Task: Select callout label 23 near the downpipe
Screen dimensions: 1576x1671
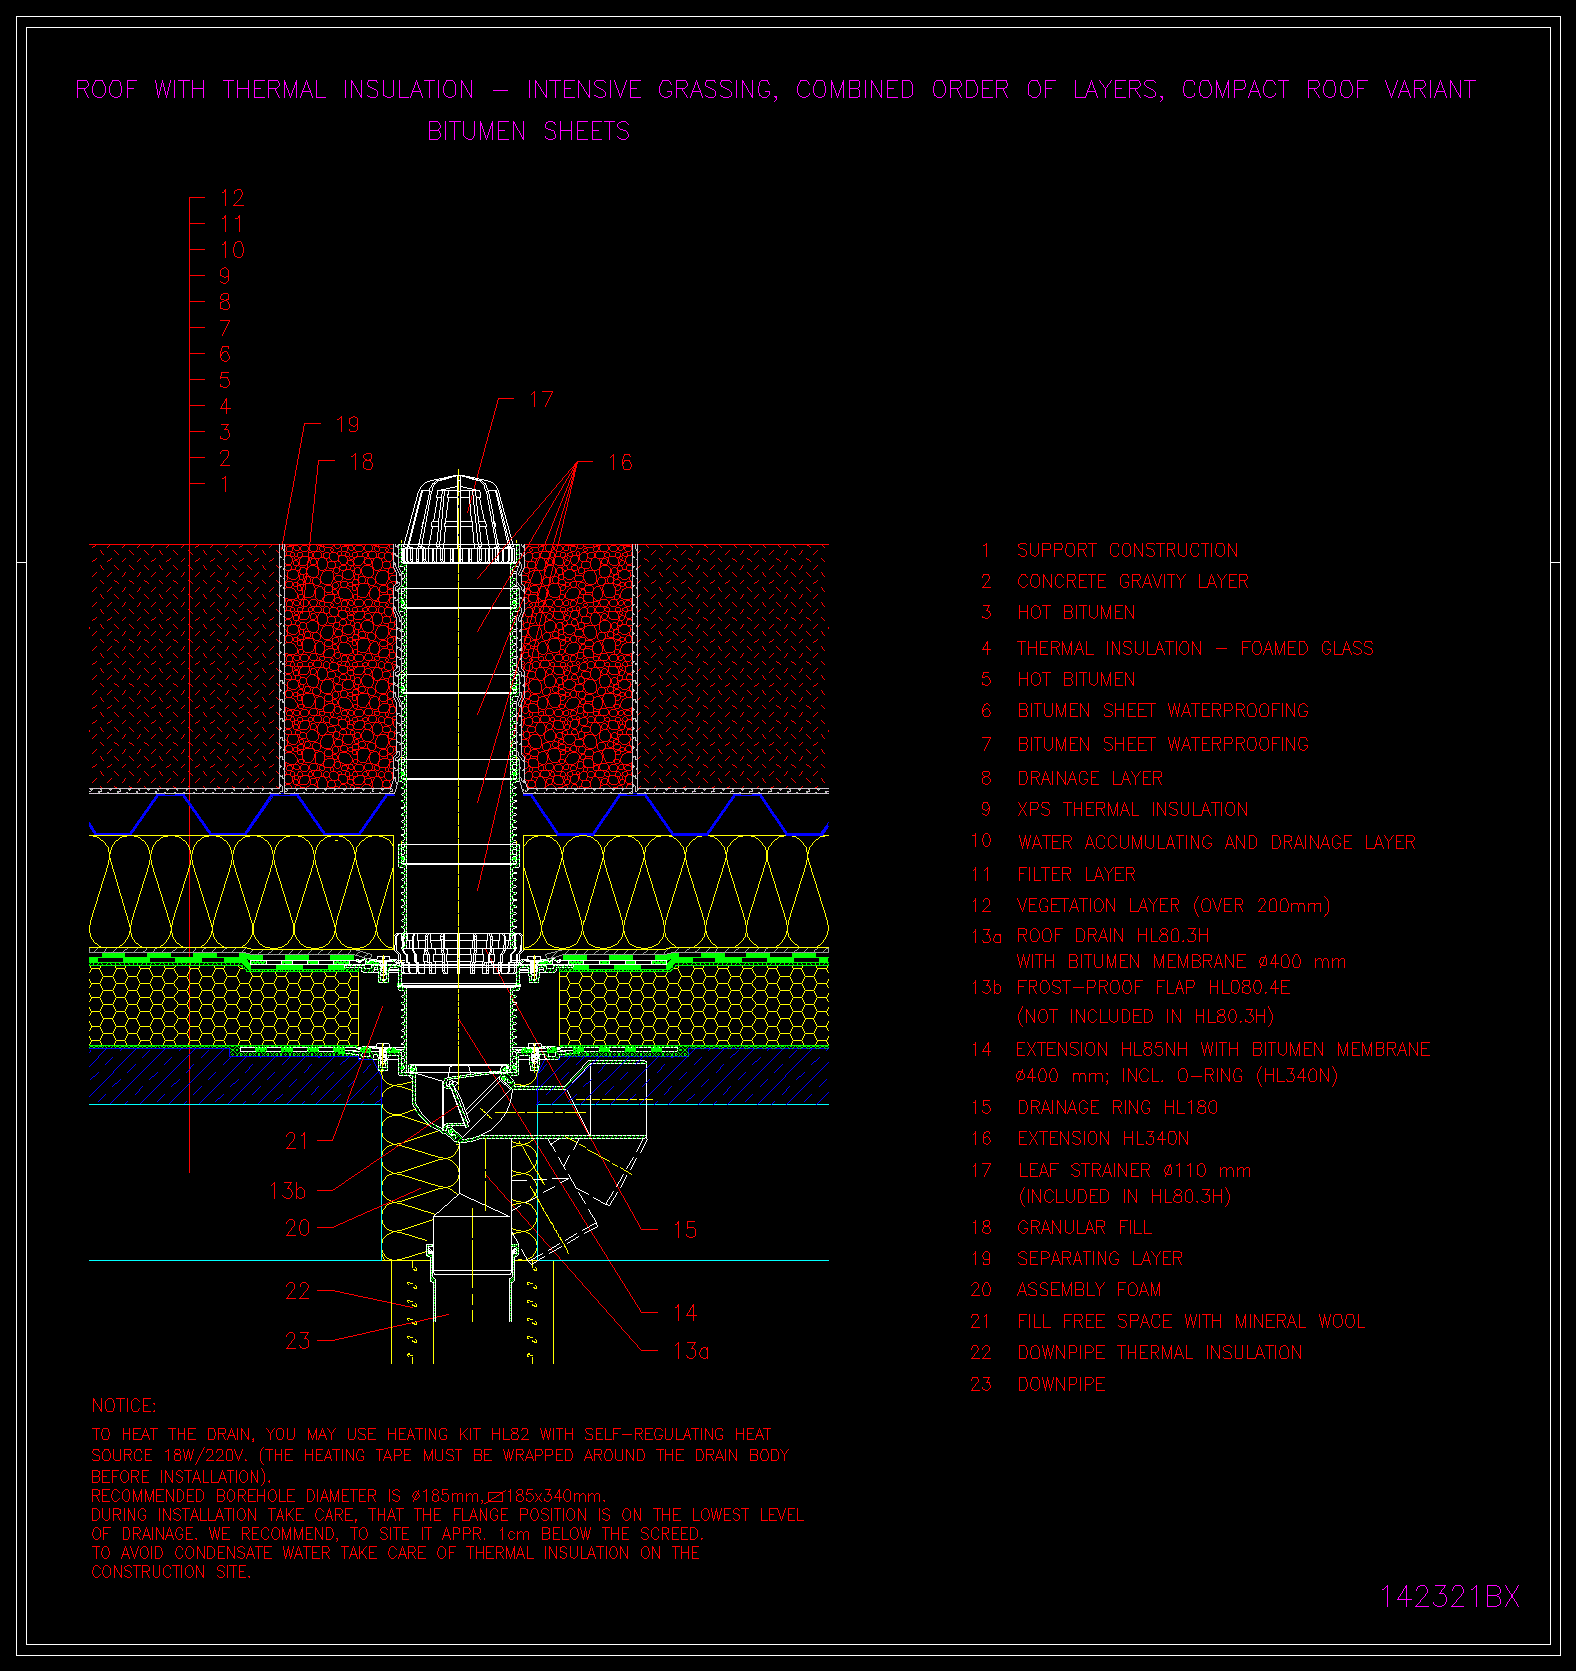Action: click(x=298, y=1341)
